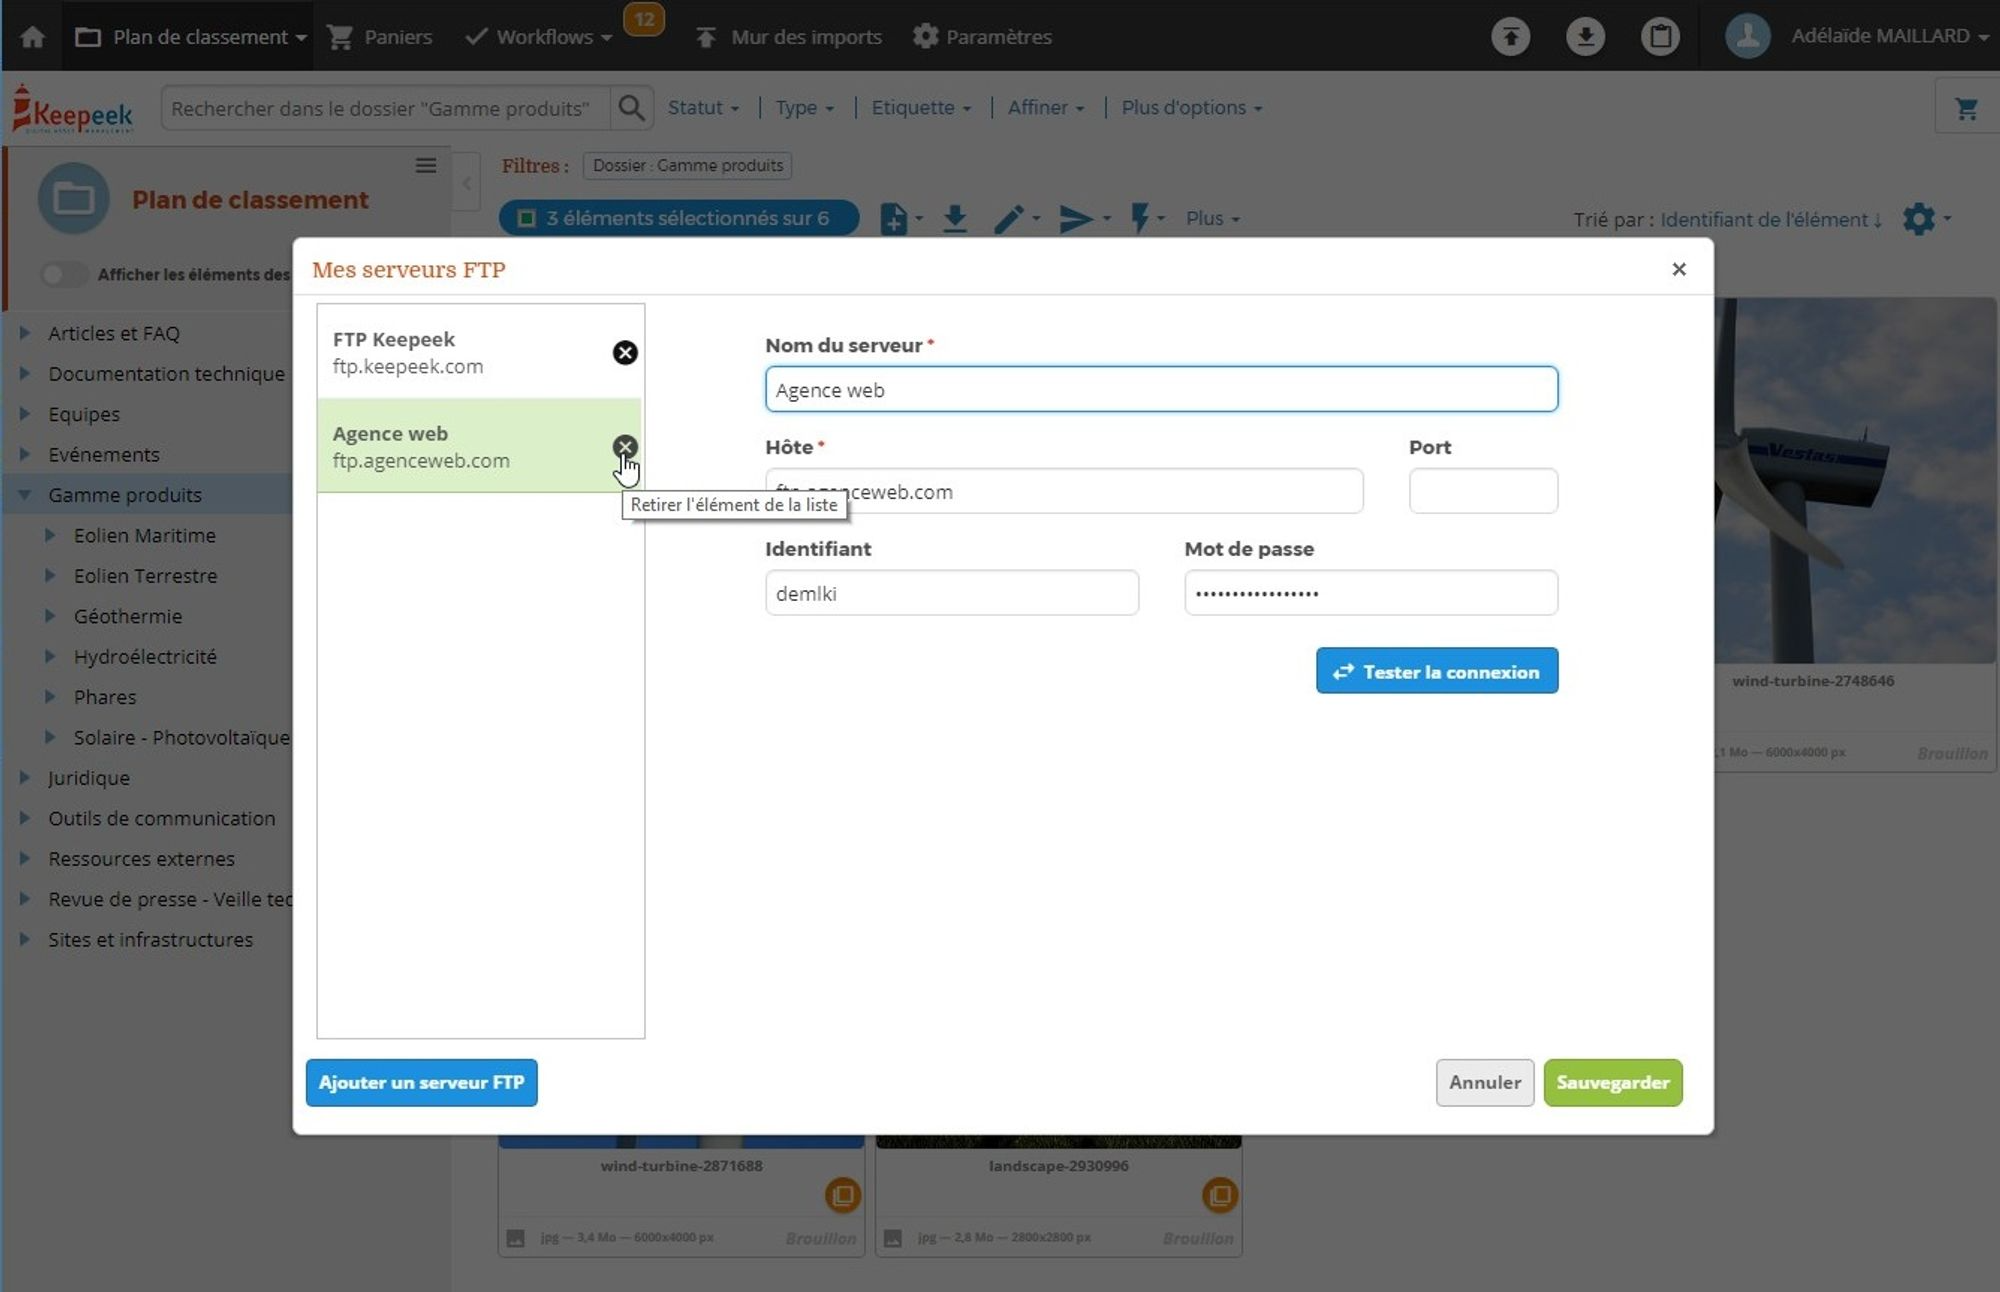Toggle the 3 éléments sélectionnés checkbox
Screen dimensions: 2000x1292
point(527,218)
